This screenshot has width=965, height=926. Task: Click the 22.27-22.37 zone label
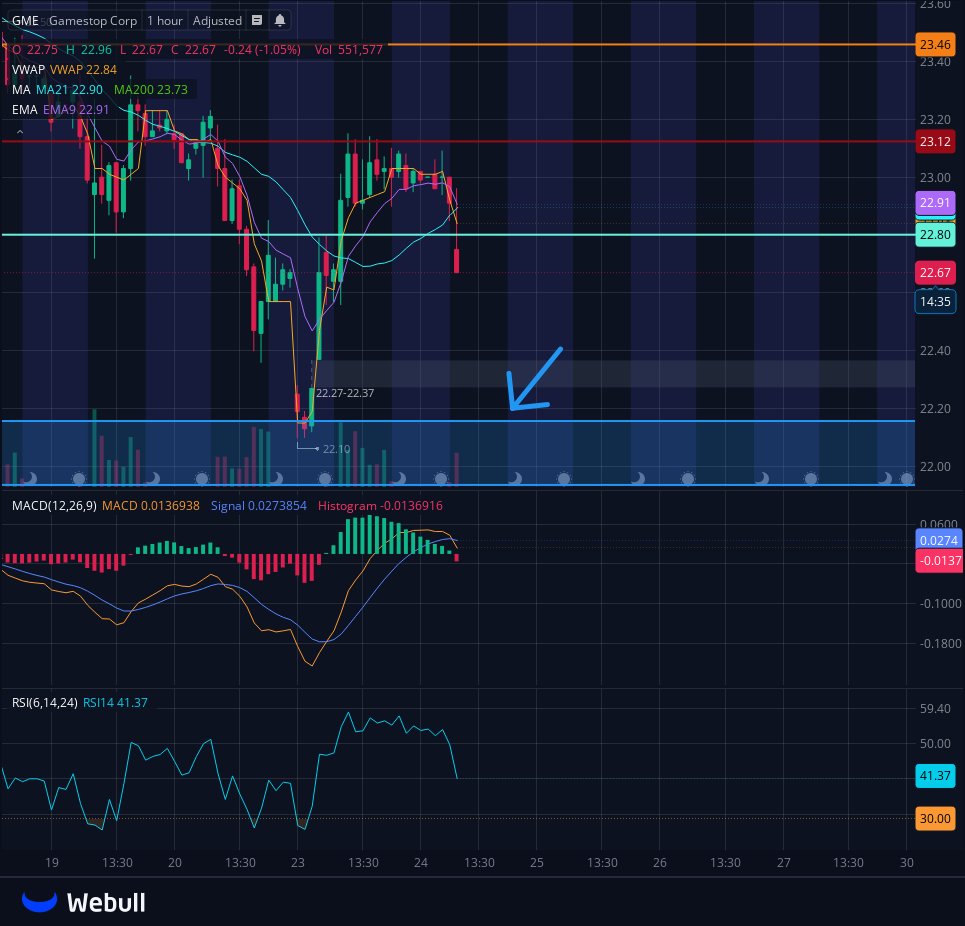345,393
